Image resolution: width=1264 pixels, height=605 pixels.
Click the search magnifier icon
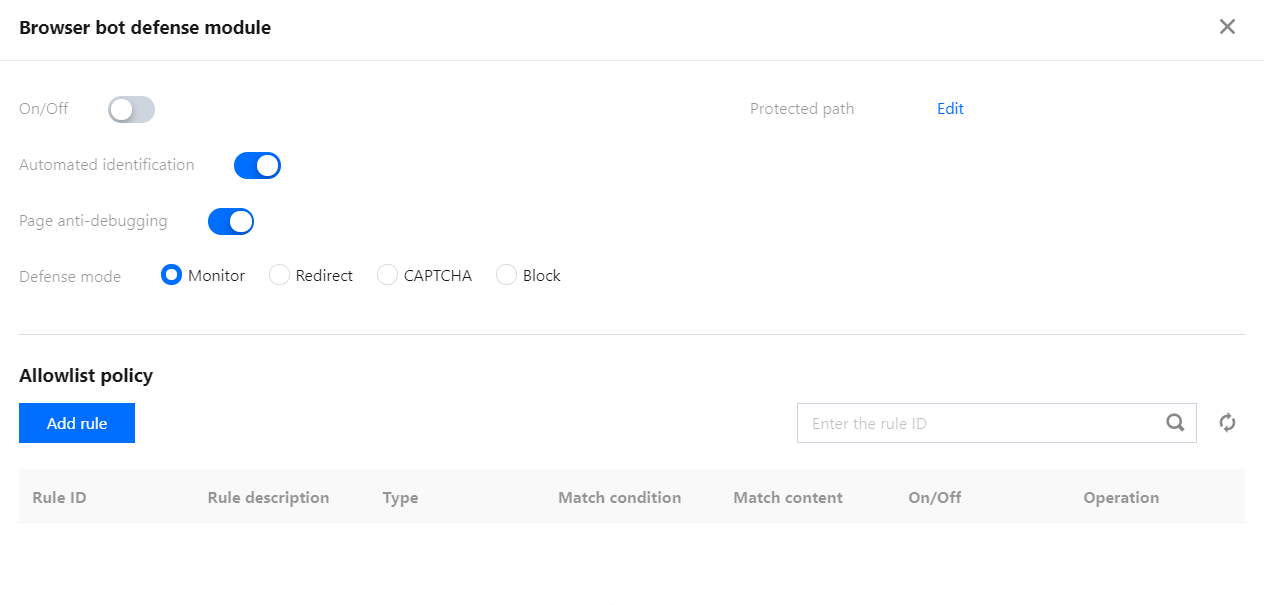click(1175, 423)
